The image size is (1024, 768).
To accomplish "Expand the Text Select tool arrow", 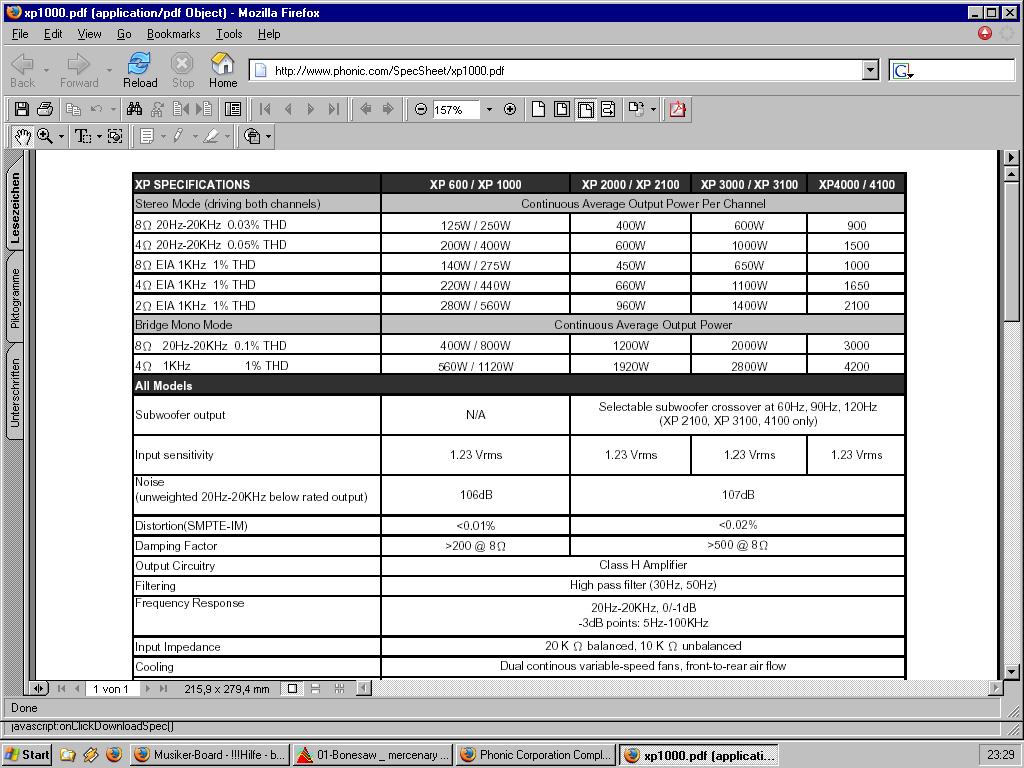I will click(x=99, y=136).
